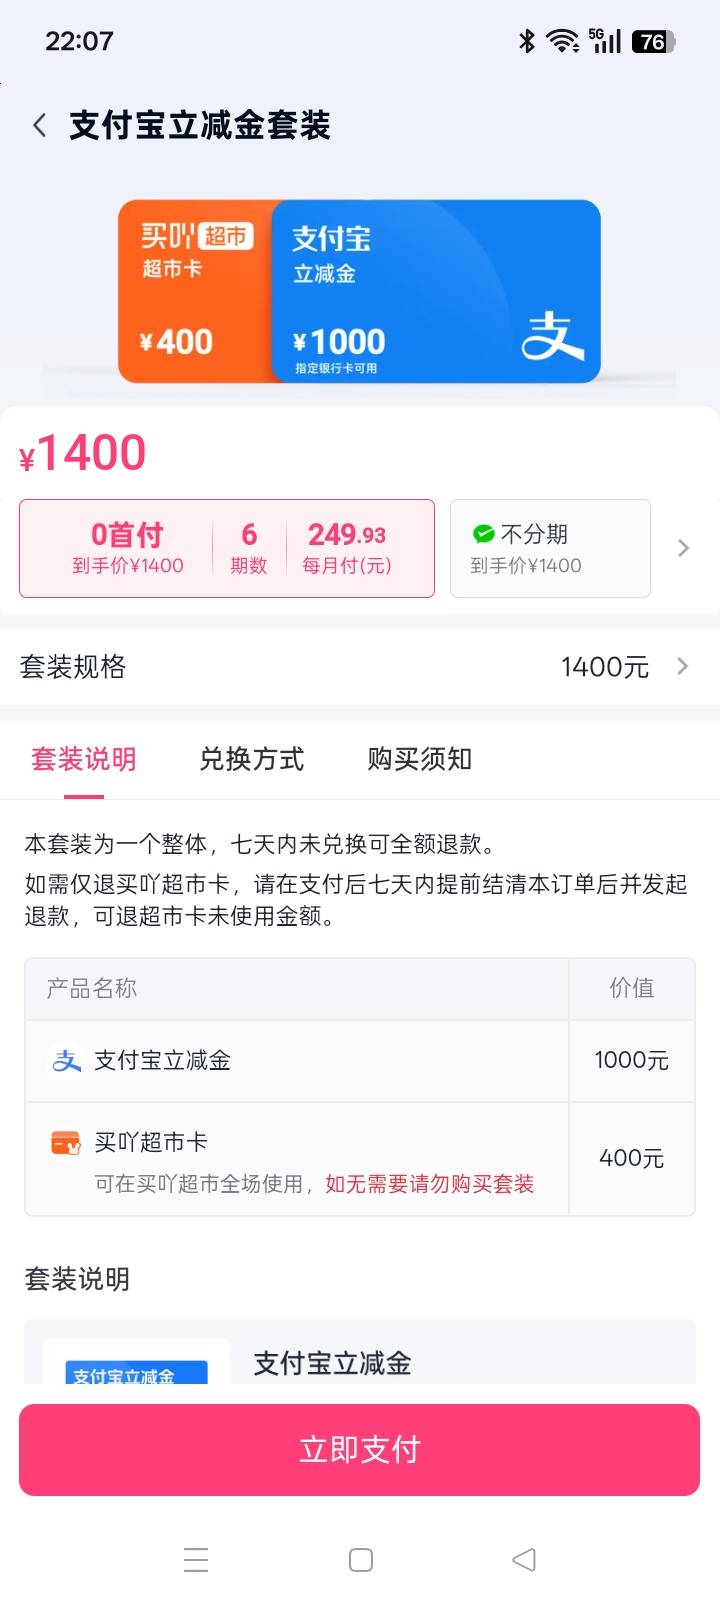The width and height of the screenshot is (720, 1604).
Task: Select the 0首付 6-period installment option
Action: click(x=227, y=548)
